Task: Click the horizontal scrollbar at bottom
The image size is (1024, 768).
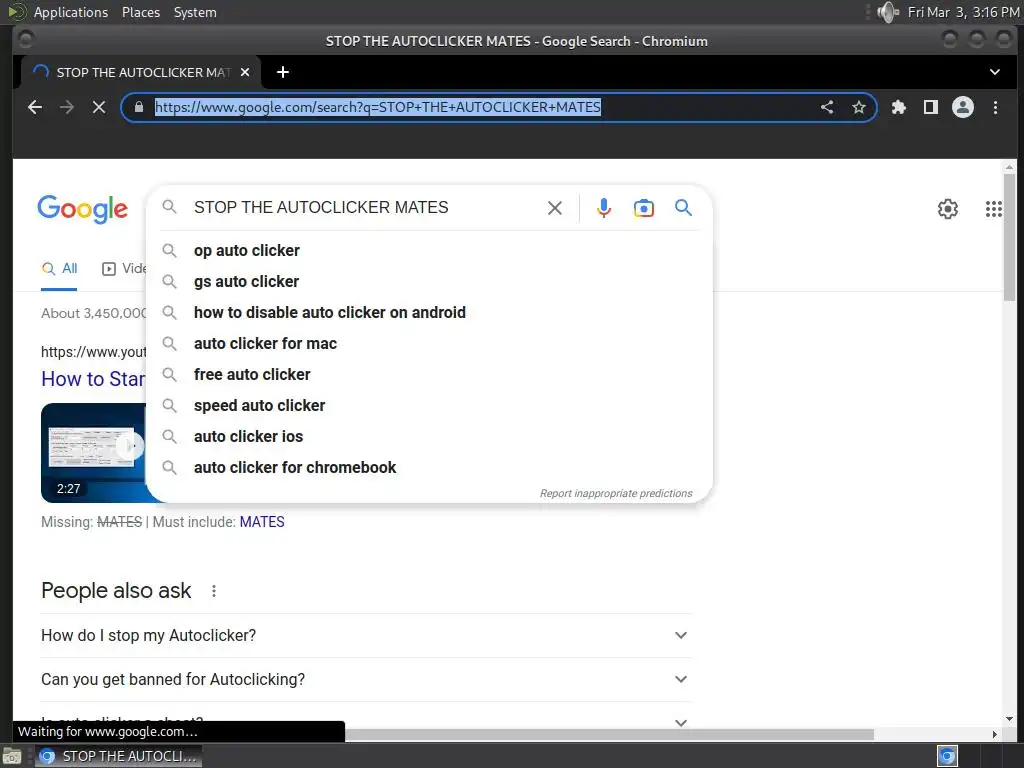Action: (609, 734)
